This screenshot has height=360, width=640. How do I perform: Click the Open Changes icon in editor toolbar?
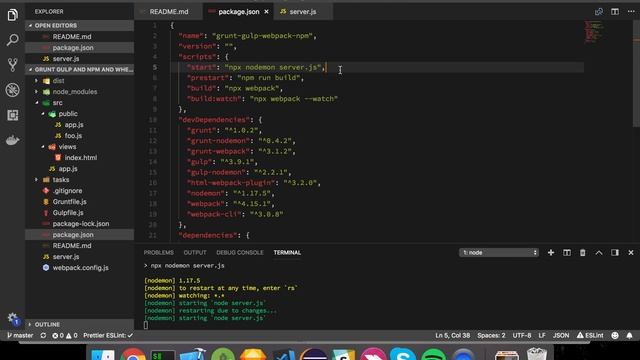599,12
